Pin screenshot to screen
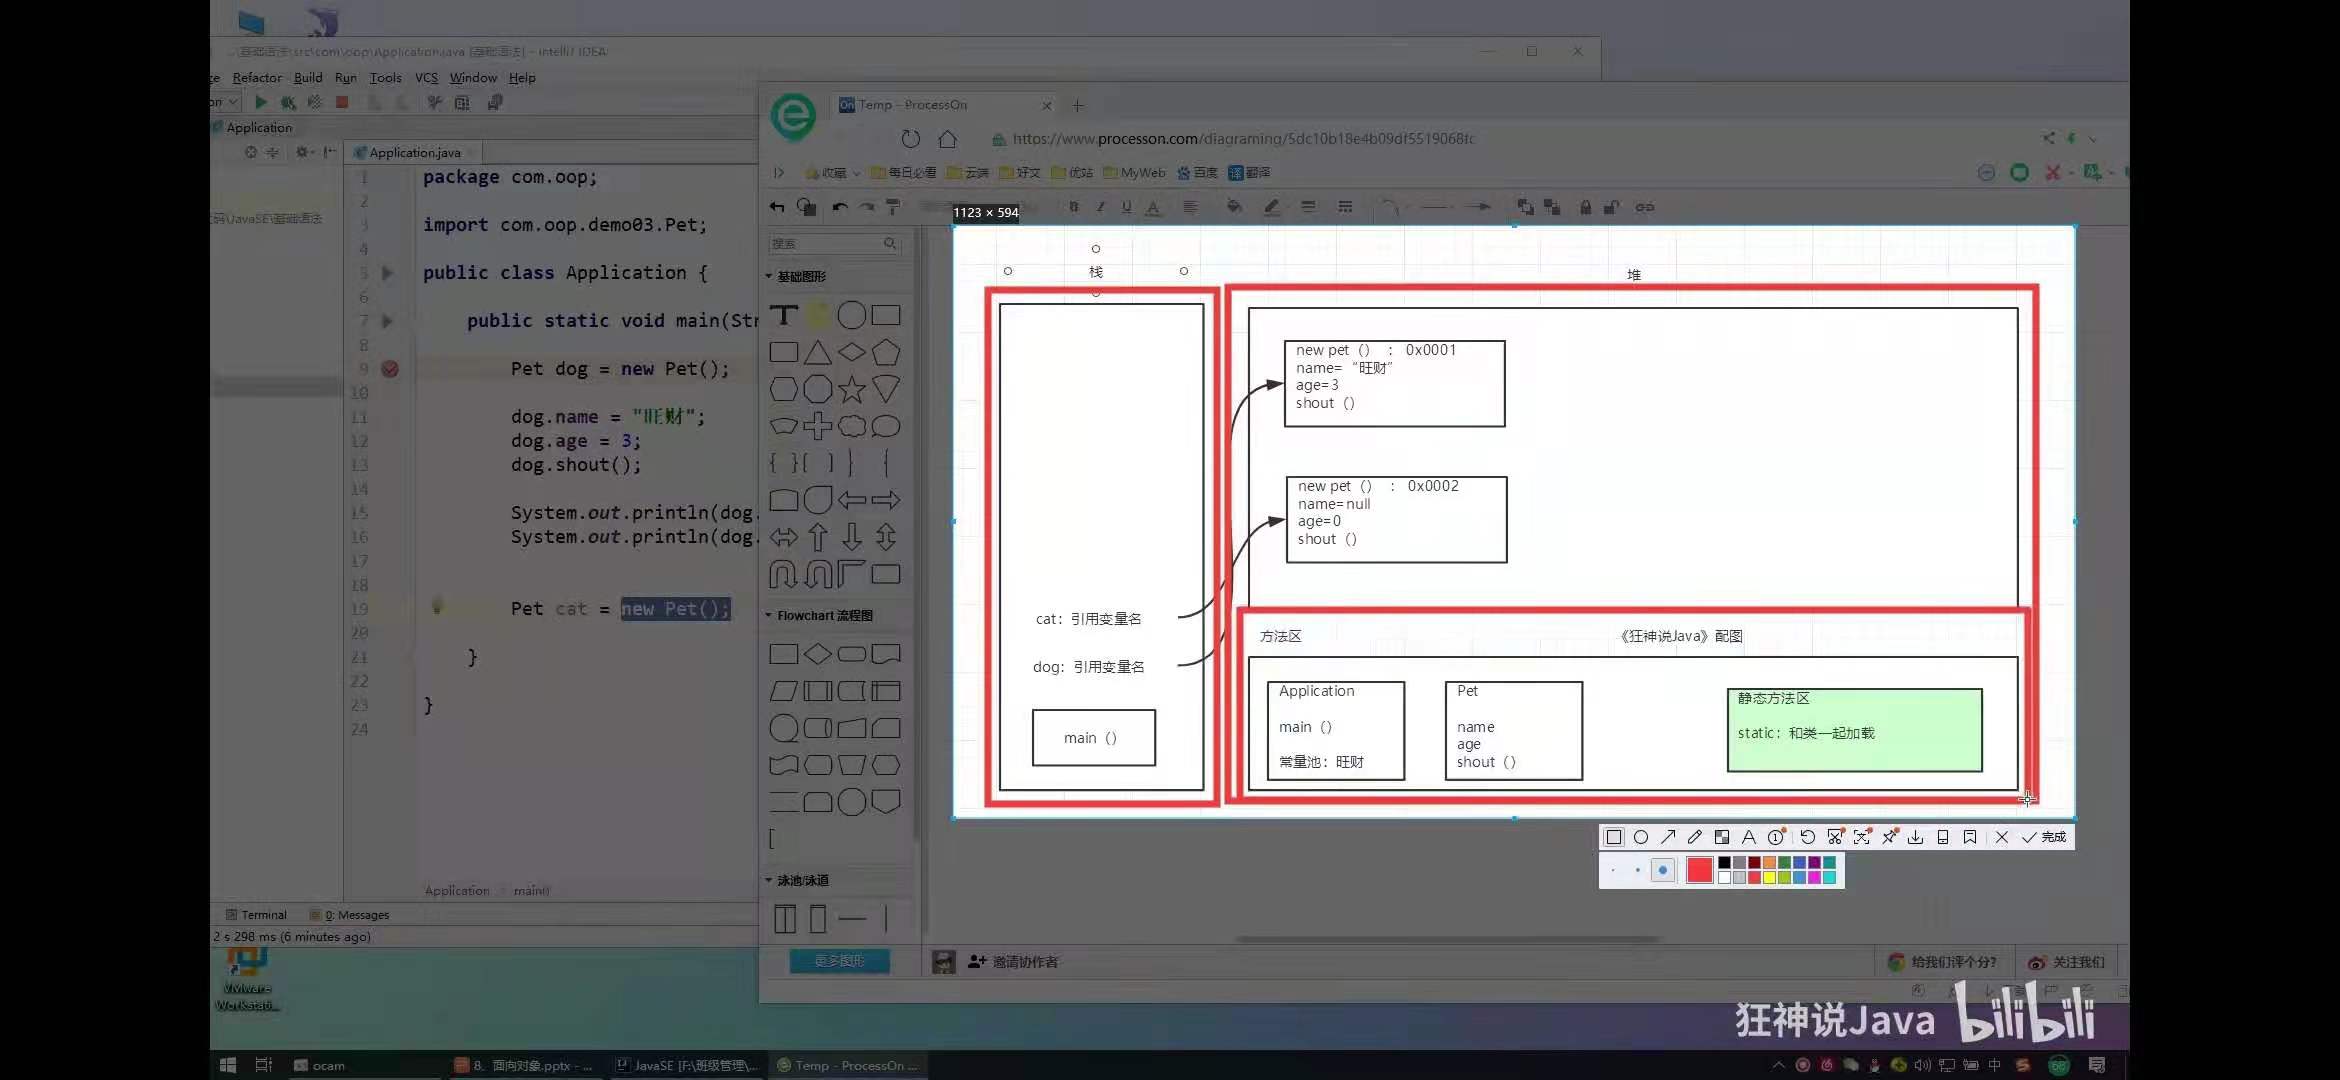2340x1080 pixels. 1889,837
